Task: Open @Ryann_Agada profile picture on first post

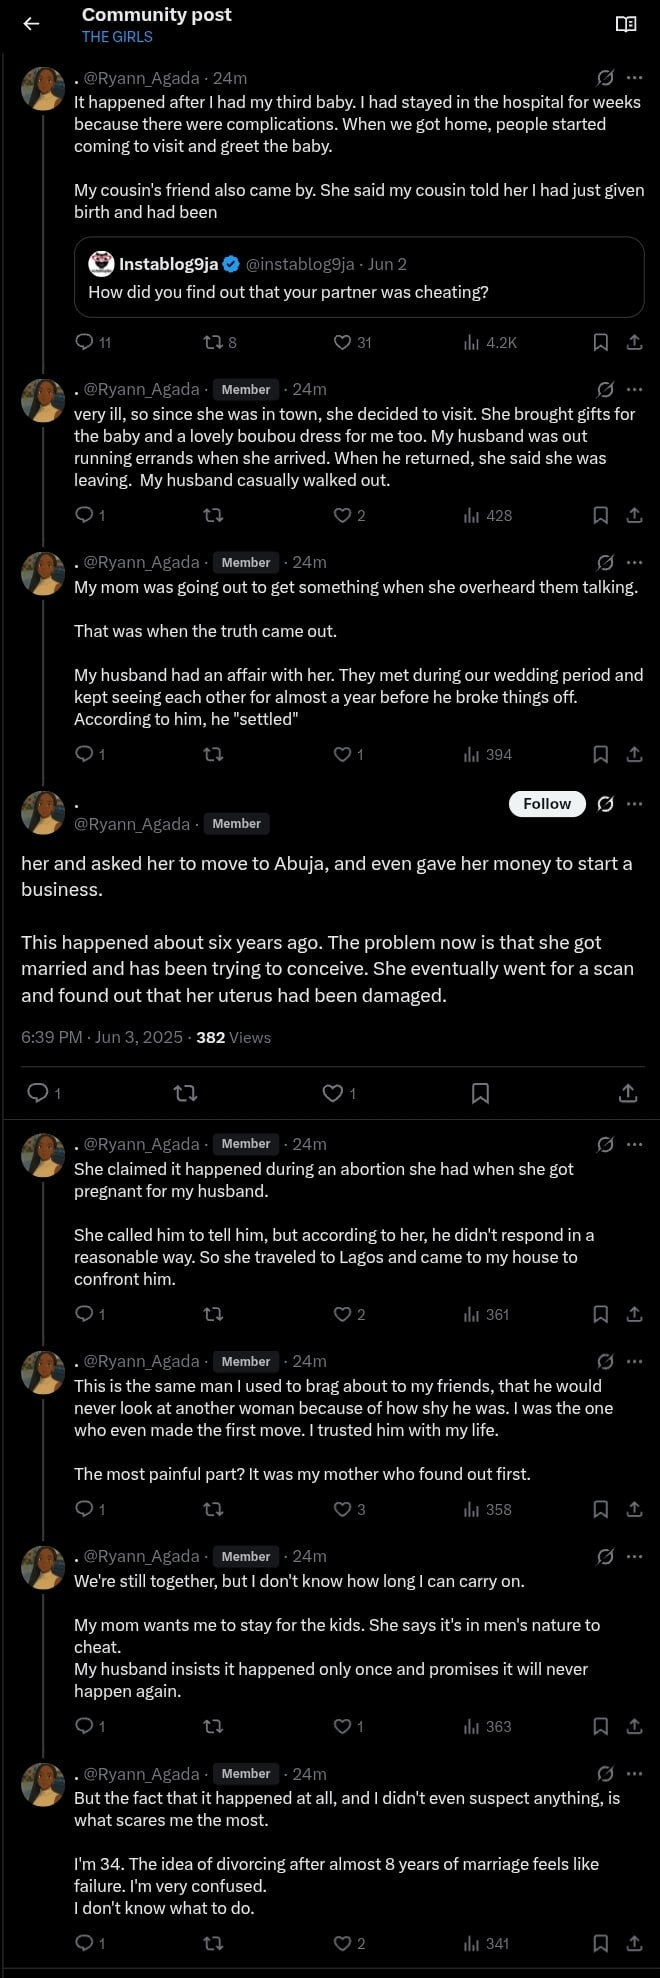Action: point(43,89)
